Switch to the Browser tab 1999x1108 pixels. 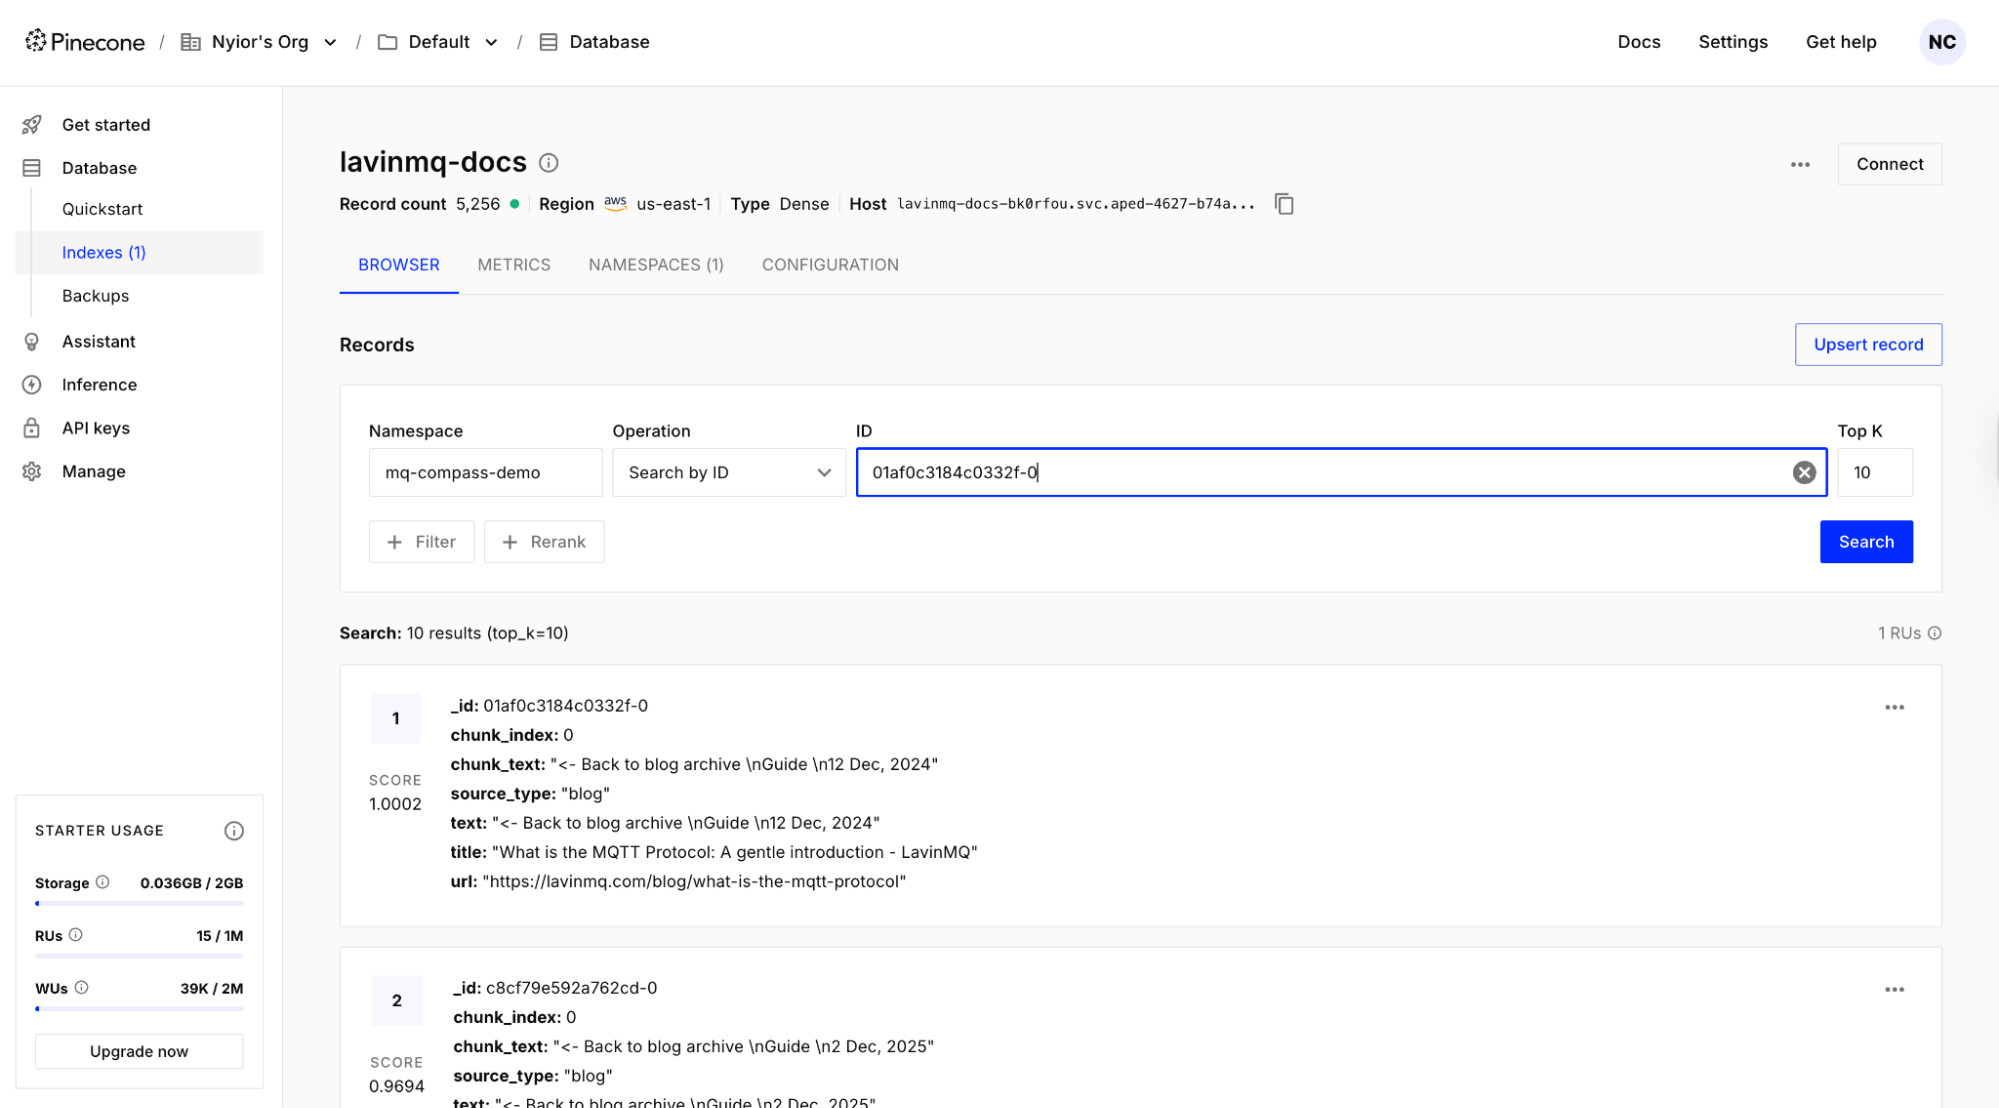click(398, 265)
